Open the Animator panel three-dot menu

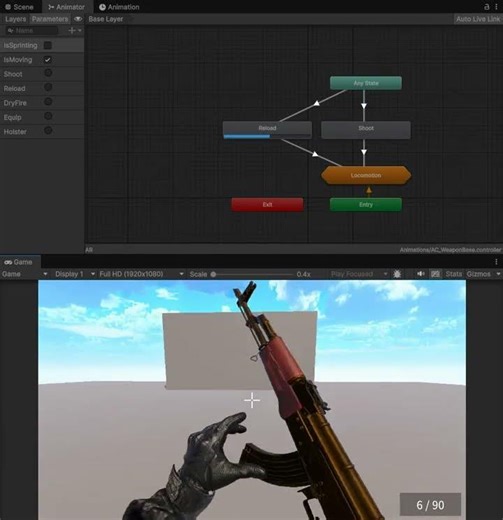496,7
